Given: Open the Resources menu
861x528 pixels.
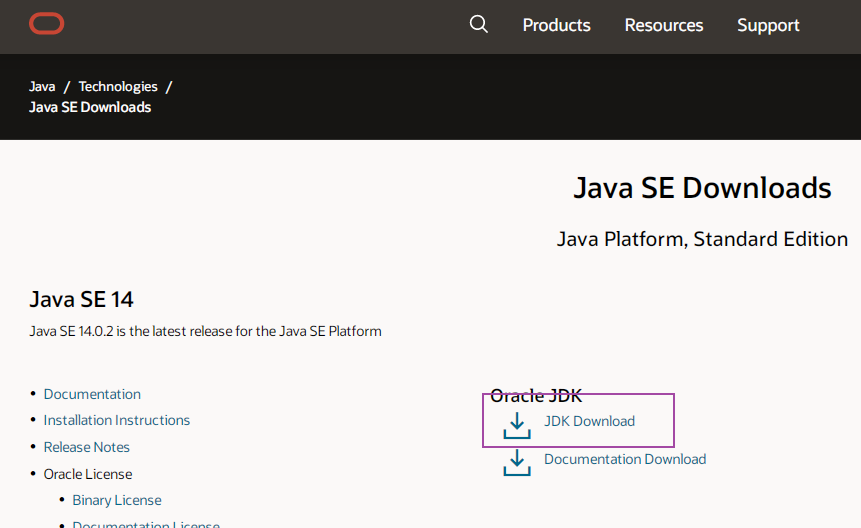Looking at the screenshot, I should click(664, 26).
